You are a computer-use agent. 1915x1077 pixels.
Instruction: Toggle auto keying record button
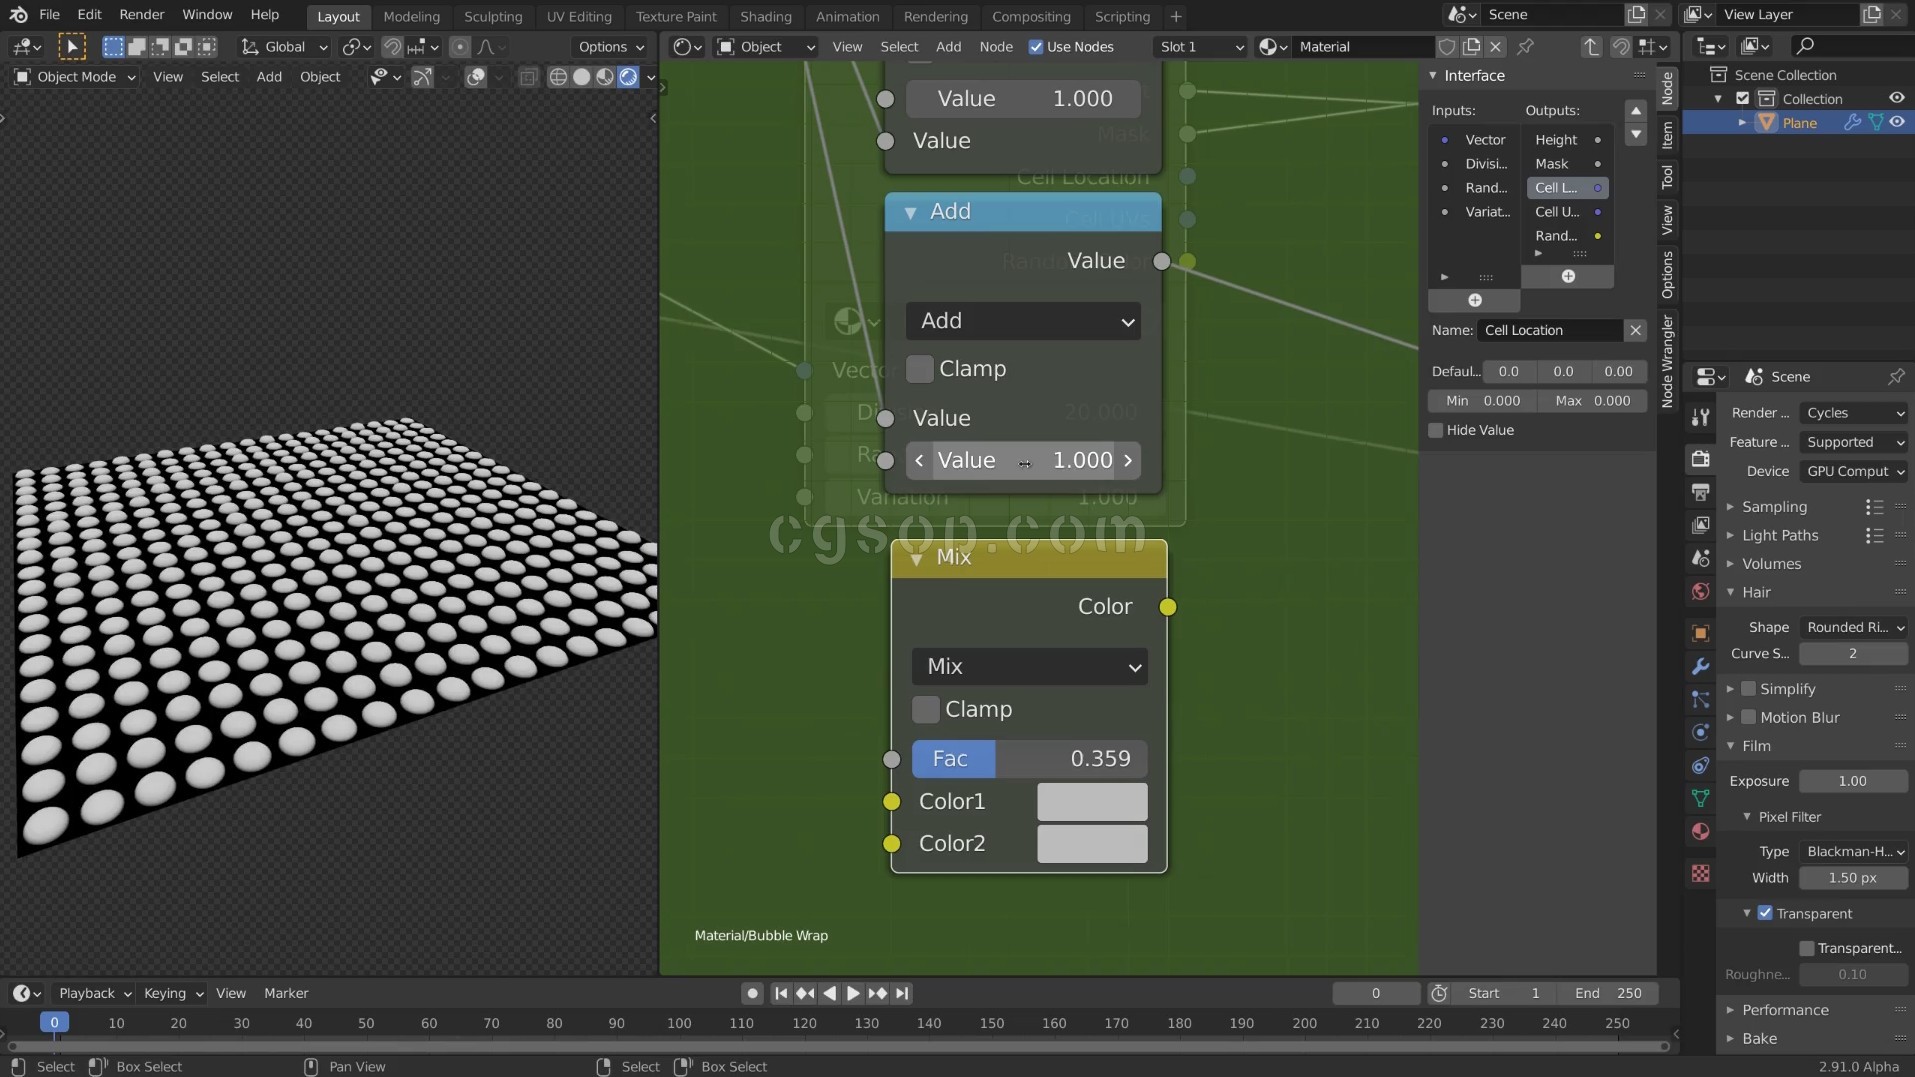click(752, 993)
